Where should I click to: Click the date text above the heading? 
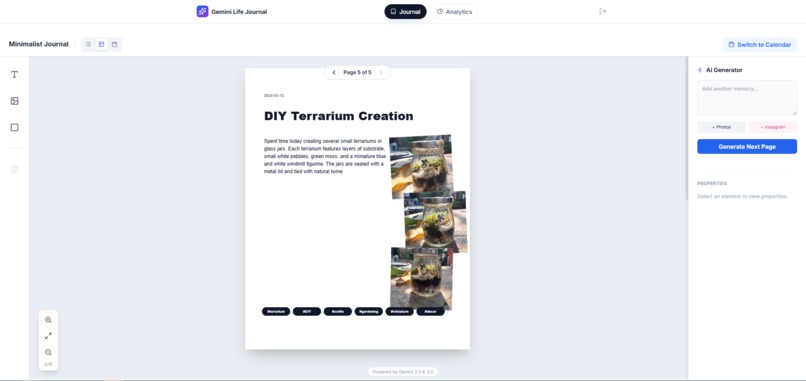[x=274, y=96]
